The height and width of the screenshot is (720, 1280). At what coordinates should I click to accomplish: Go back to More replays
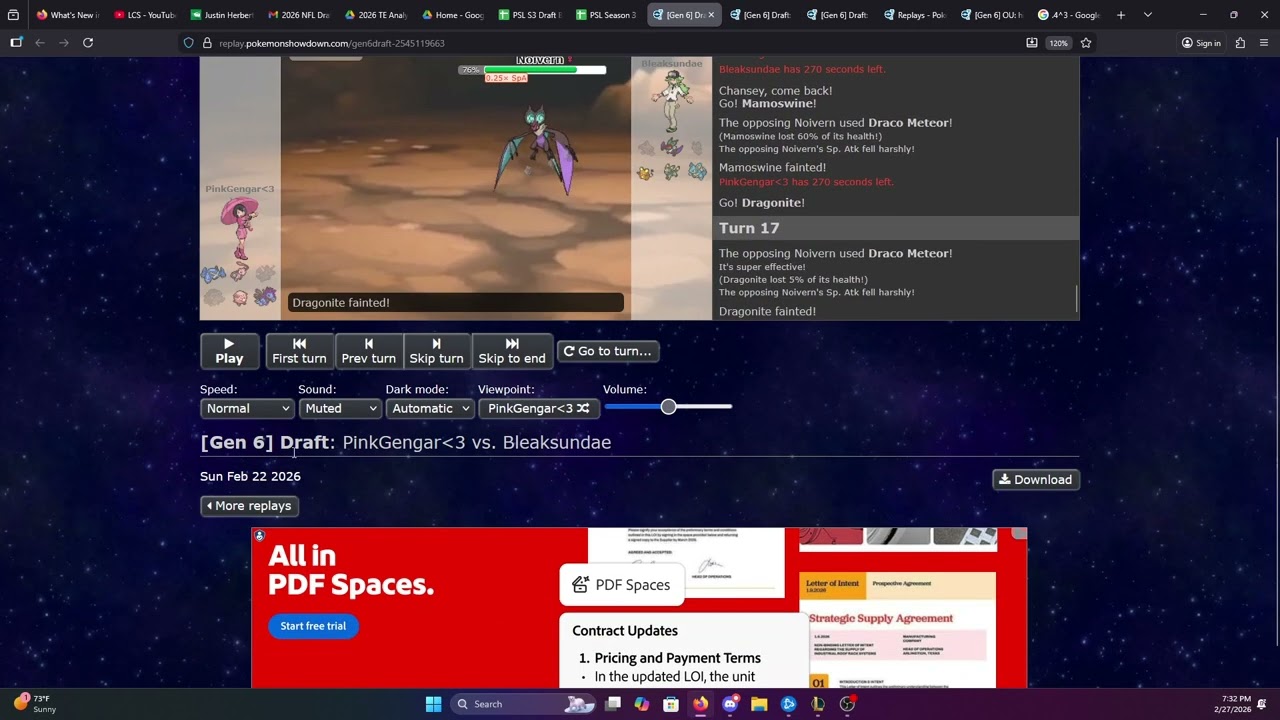249,506
